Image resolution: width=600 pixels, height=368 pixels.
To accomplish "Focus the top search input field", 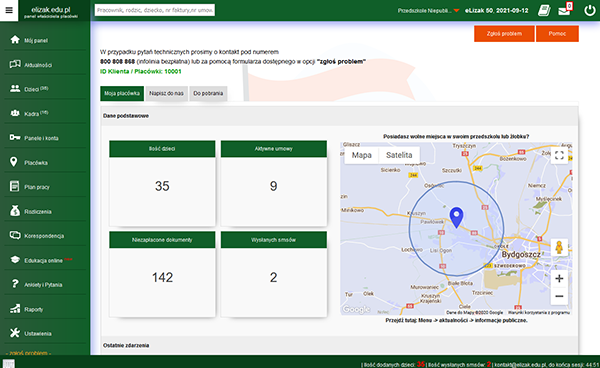I will (155, 10).
